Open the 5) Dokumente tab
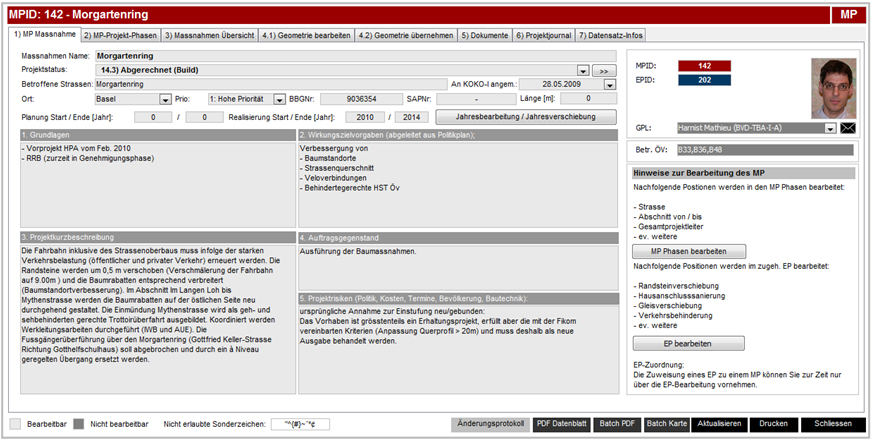The height and width of the screenshot is (442, 871). 484,36
